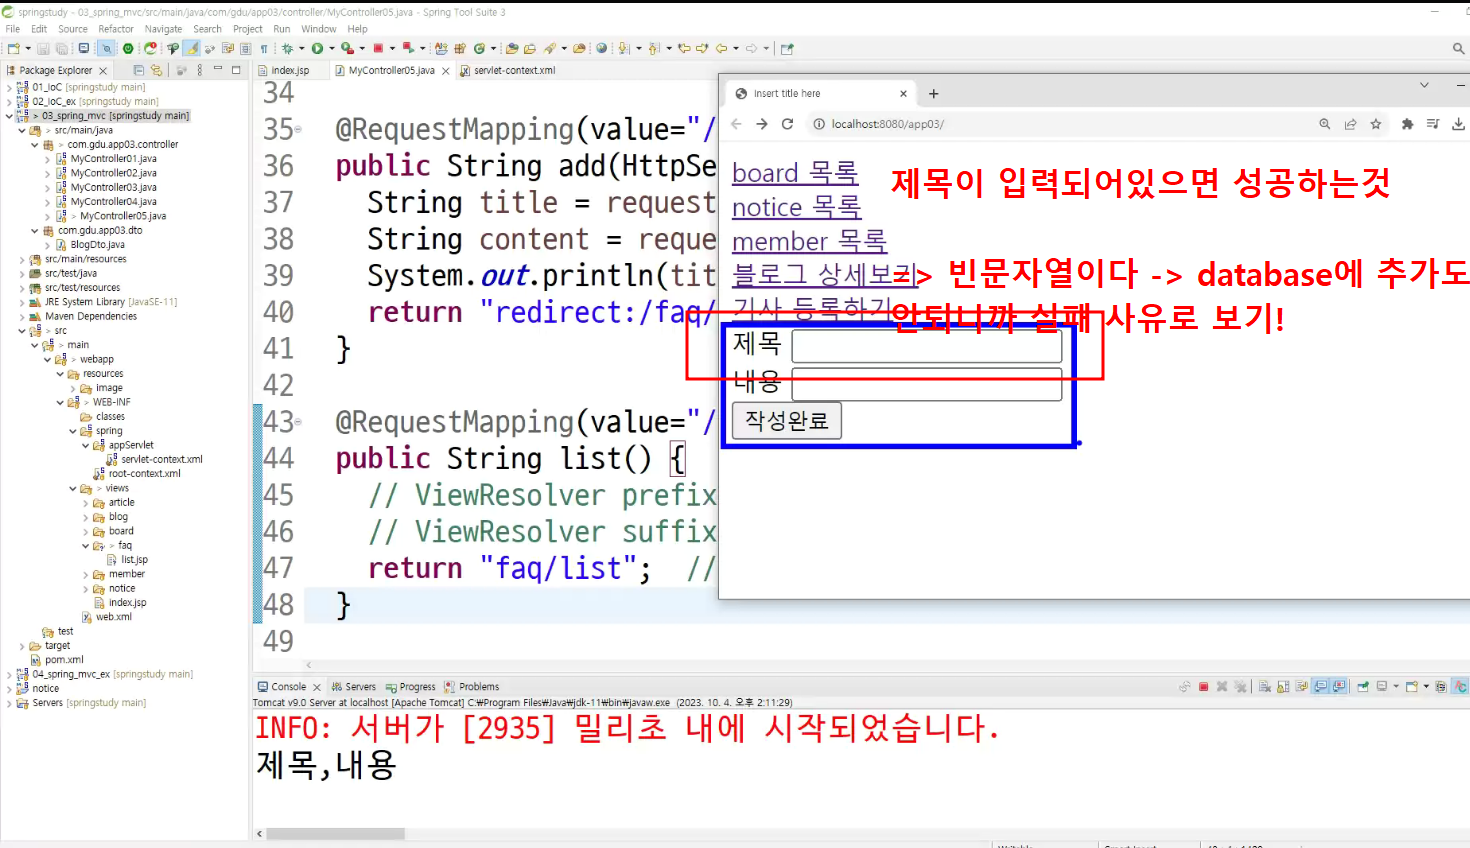Viewport: 1470px width, 848px height.
Task: Open Package Explorer view menu
Action: (200, 70)
